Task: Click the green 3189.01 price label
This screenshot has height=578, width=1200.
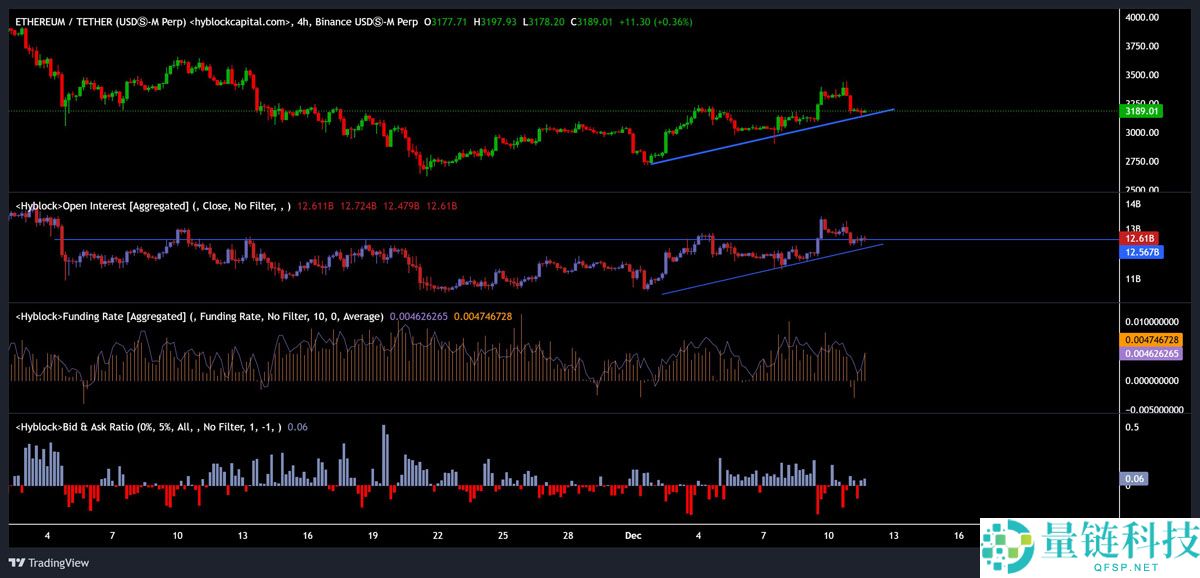Action: [1141, 111]
